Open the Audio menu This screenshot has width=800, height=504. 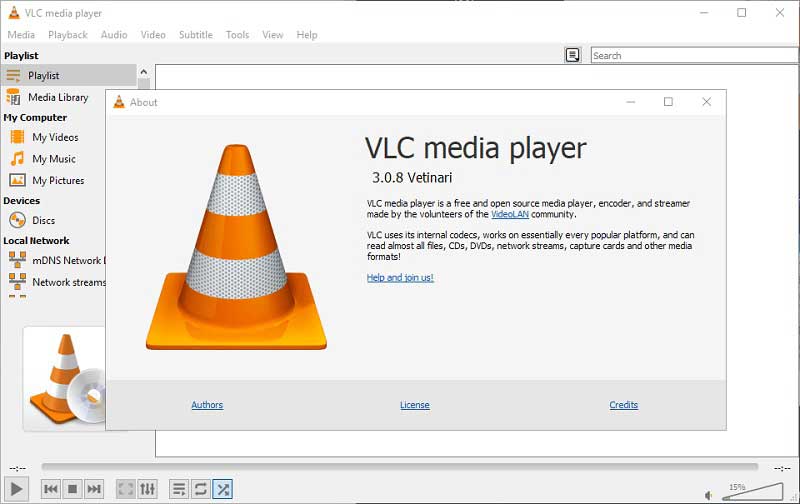click(x=114, y=35)
